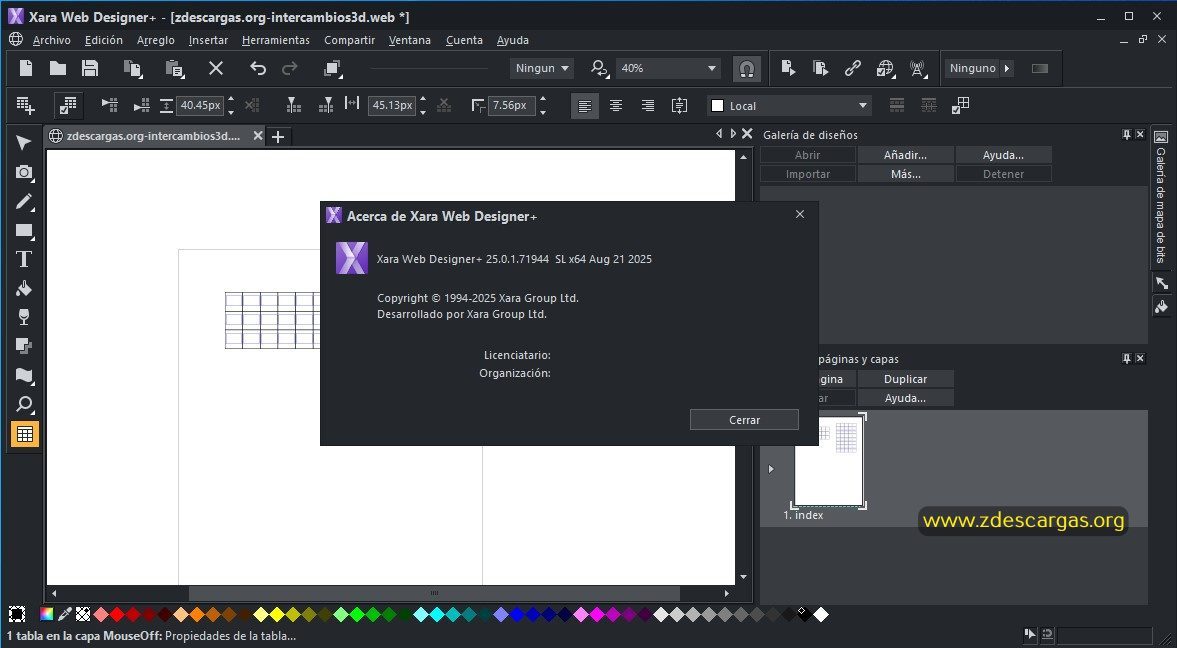The width and height of the screenshot is (1177, 648).
Task: Select the Fill bucket tool
Action: tap(24, 288)
